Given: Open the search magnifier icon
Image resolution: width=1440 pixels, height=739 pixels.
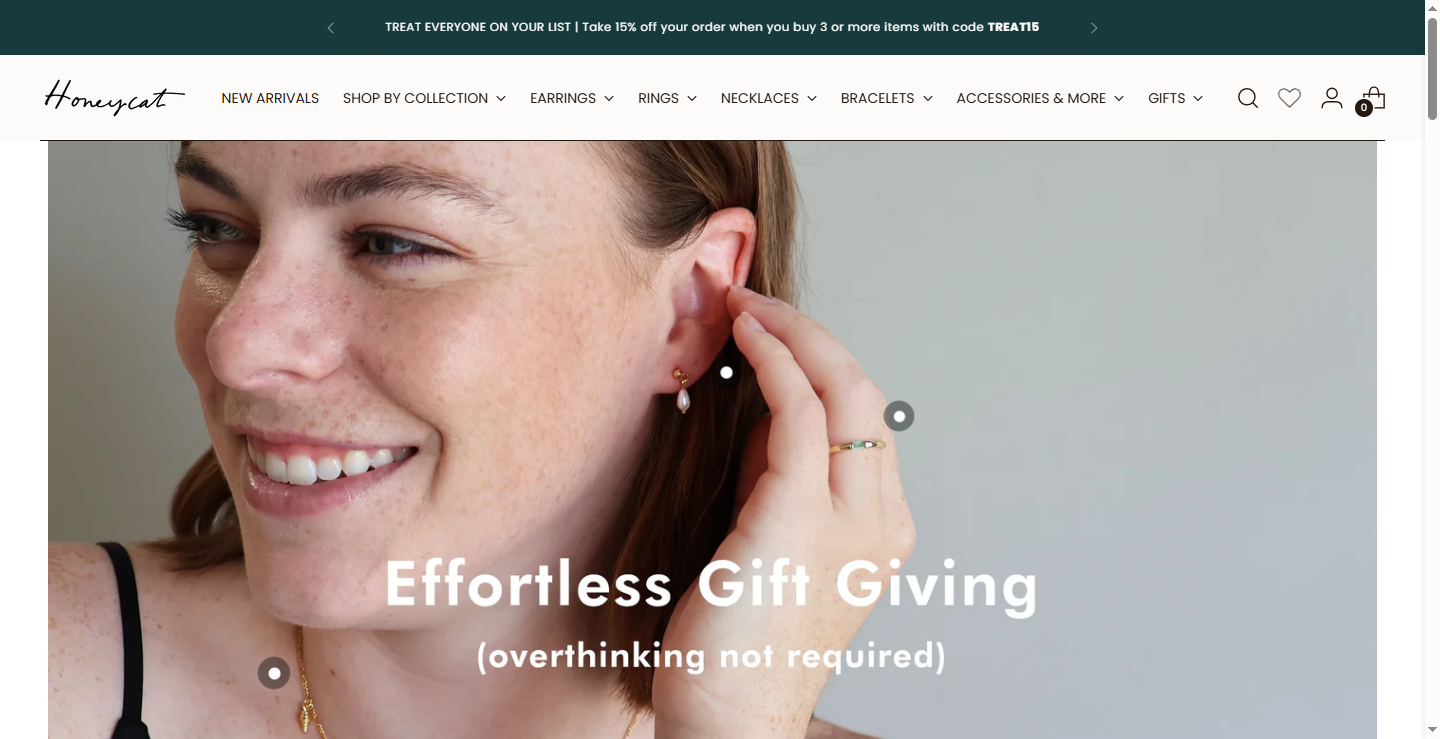Looking at the screenshot, I should [x=1248, y=98].
